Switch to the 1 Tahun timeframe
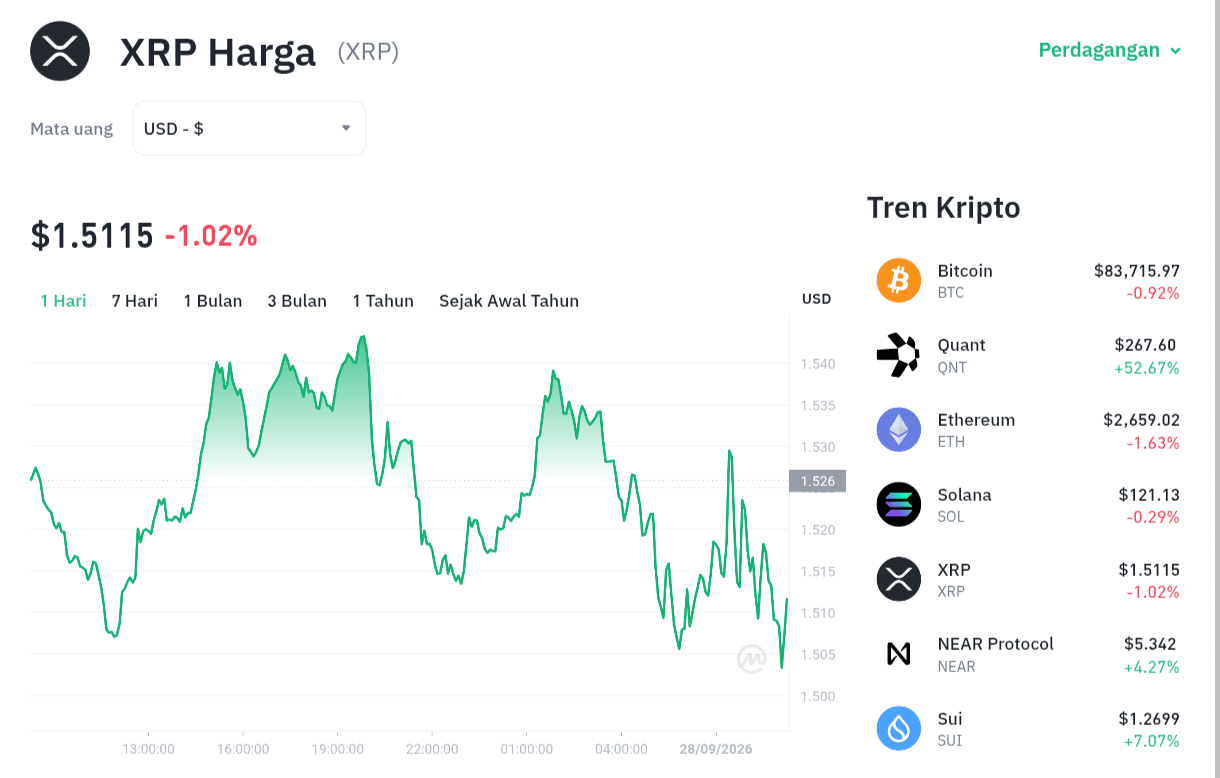Viewport: 1220px width, 778px height. click(383, 301)
